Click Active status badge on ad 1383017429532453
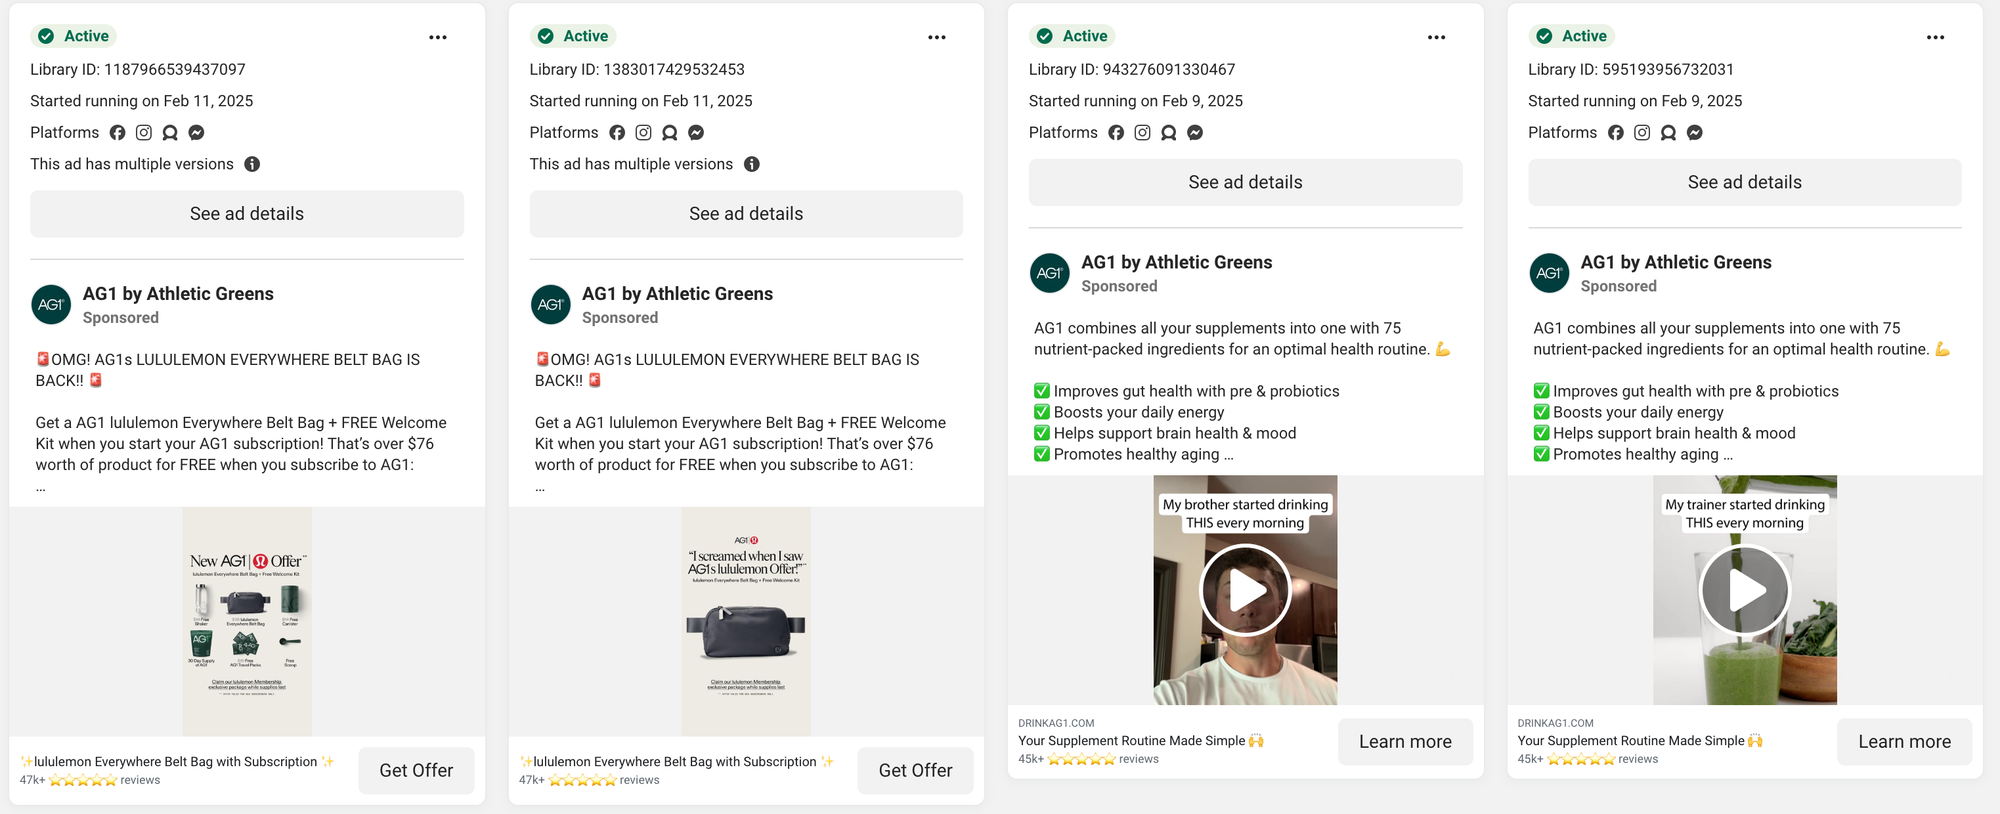2000x814 pixels. (573, 36)
